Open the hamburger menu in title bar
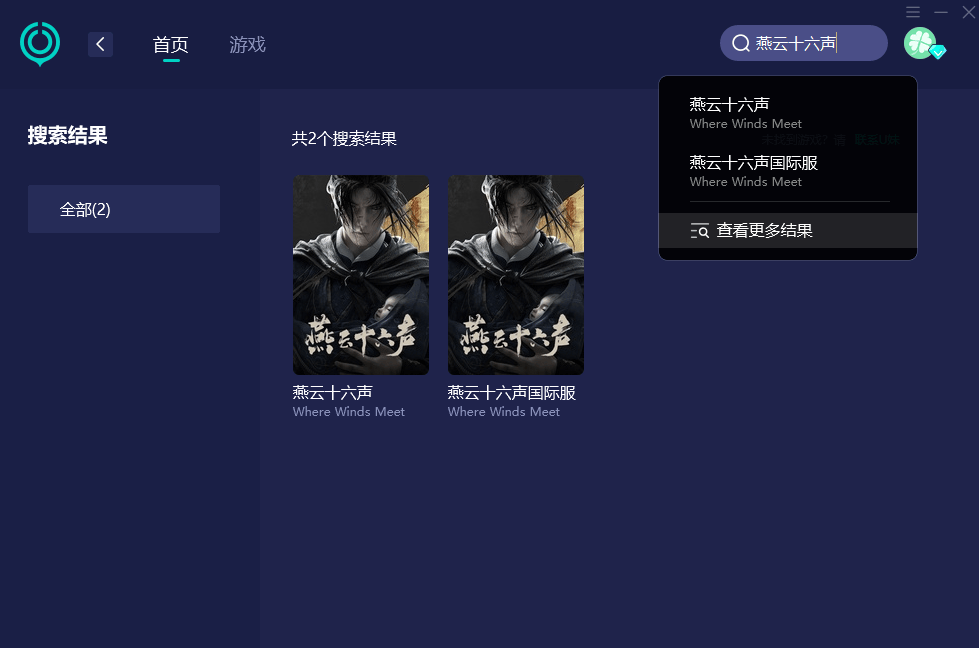The height and width of the screenshot is (648, 979). (x=913, y=12)
